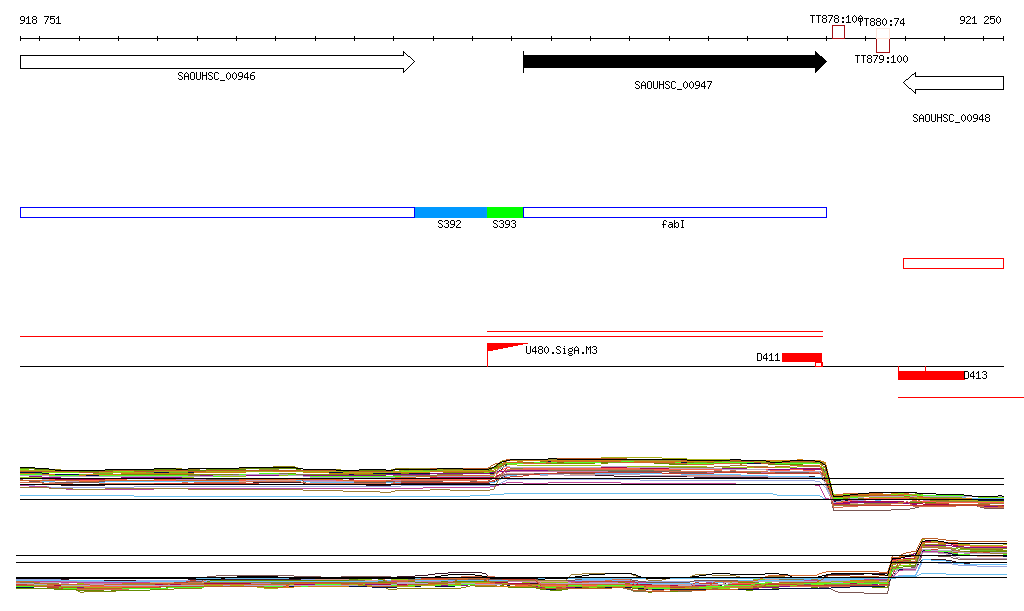
Task: Click the blue S392 segment
Action: coord(450,212)
